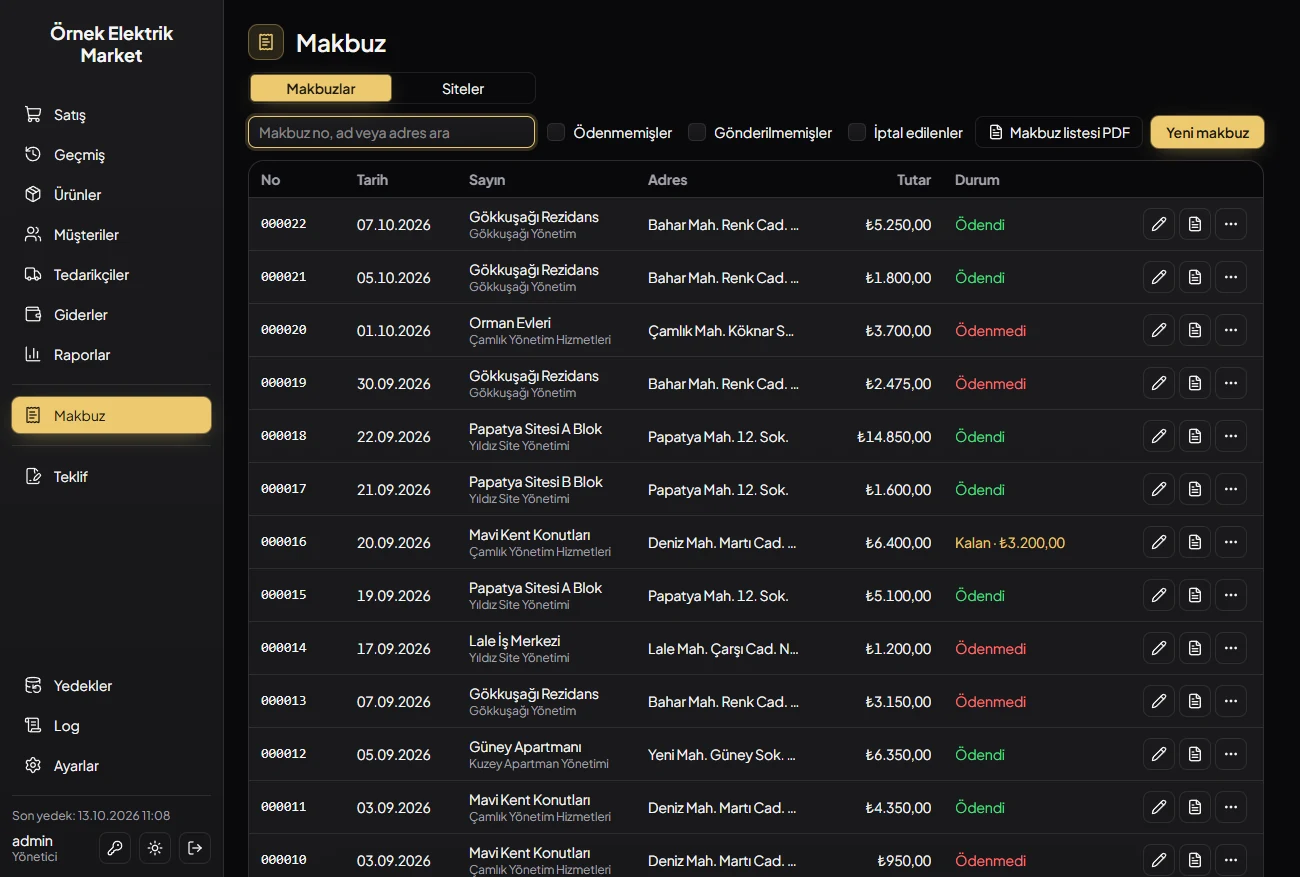Open document icon for receipt 000011
Viewport: 1300px width, 877px height.
click(1195, 807)
